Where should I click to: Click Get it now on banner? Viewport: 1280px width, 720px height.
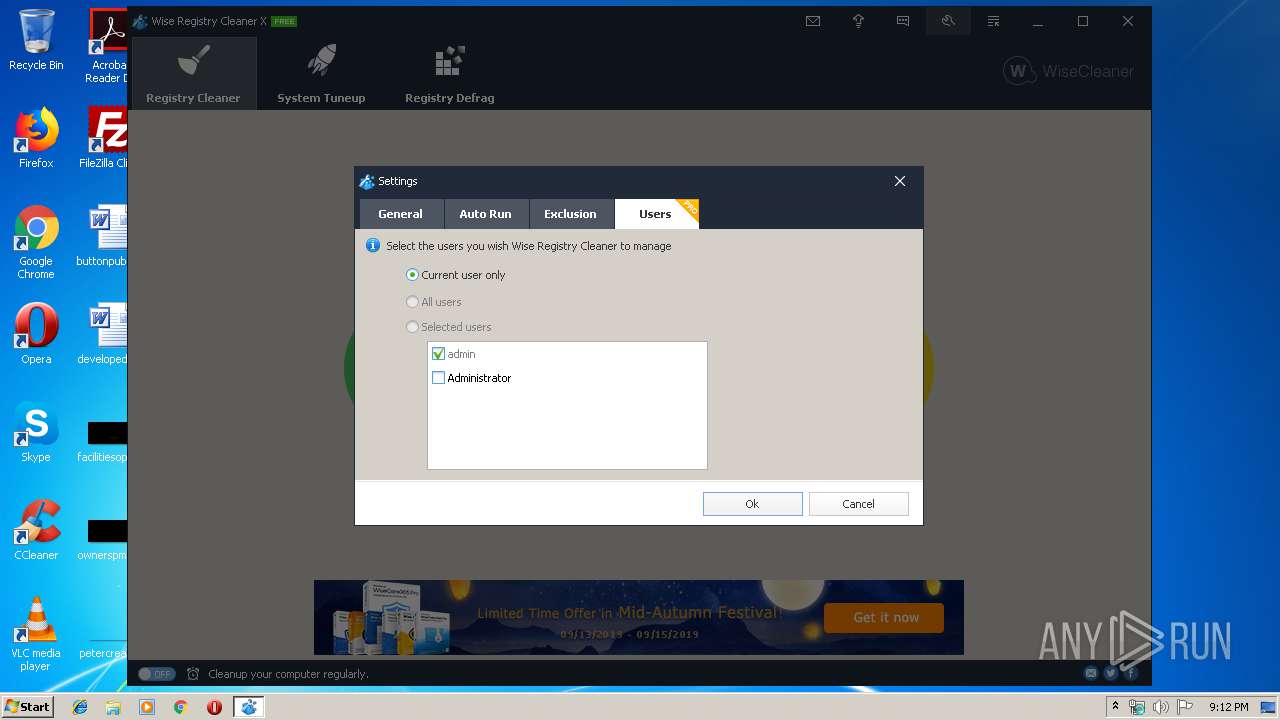click(x=885, y=617)
